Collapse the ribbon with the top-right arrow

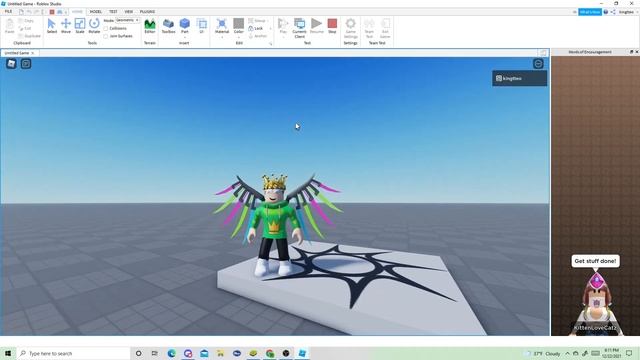[574, 12]
